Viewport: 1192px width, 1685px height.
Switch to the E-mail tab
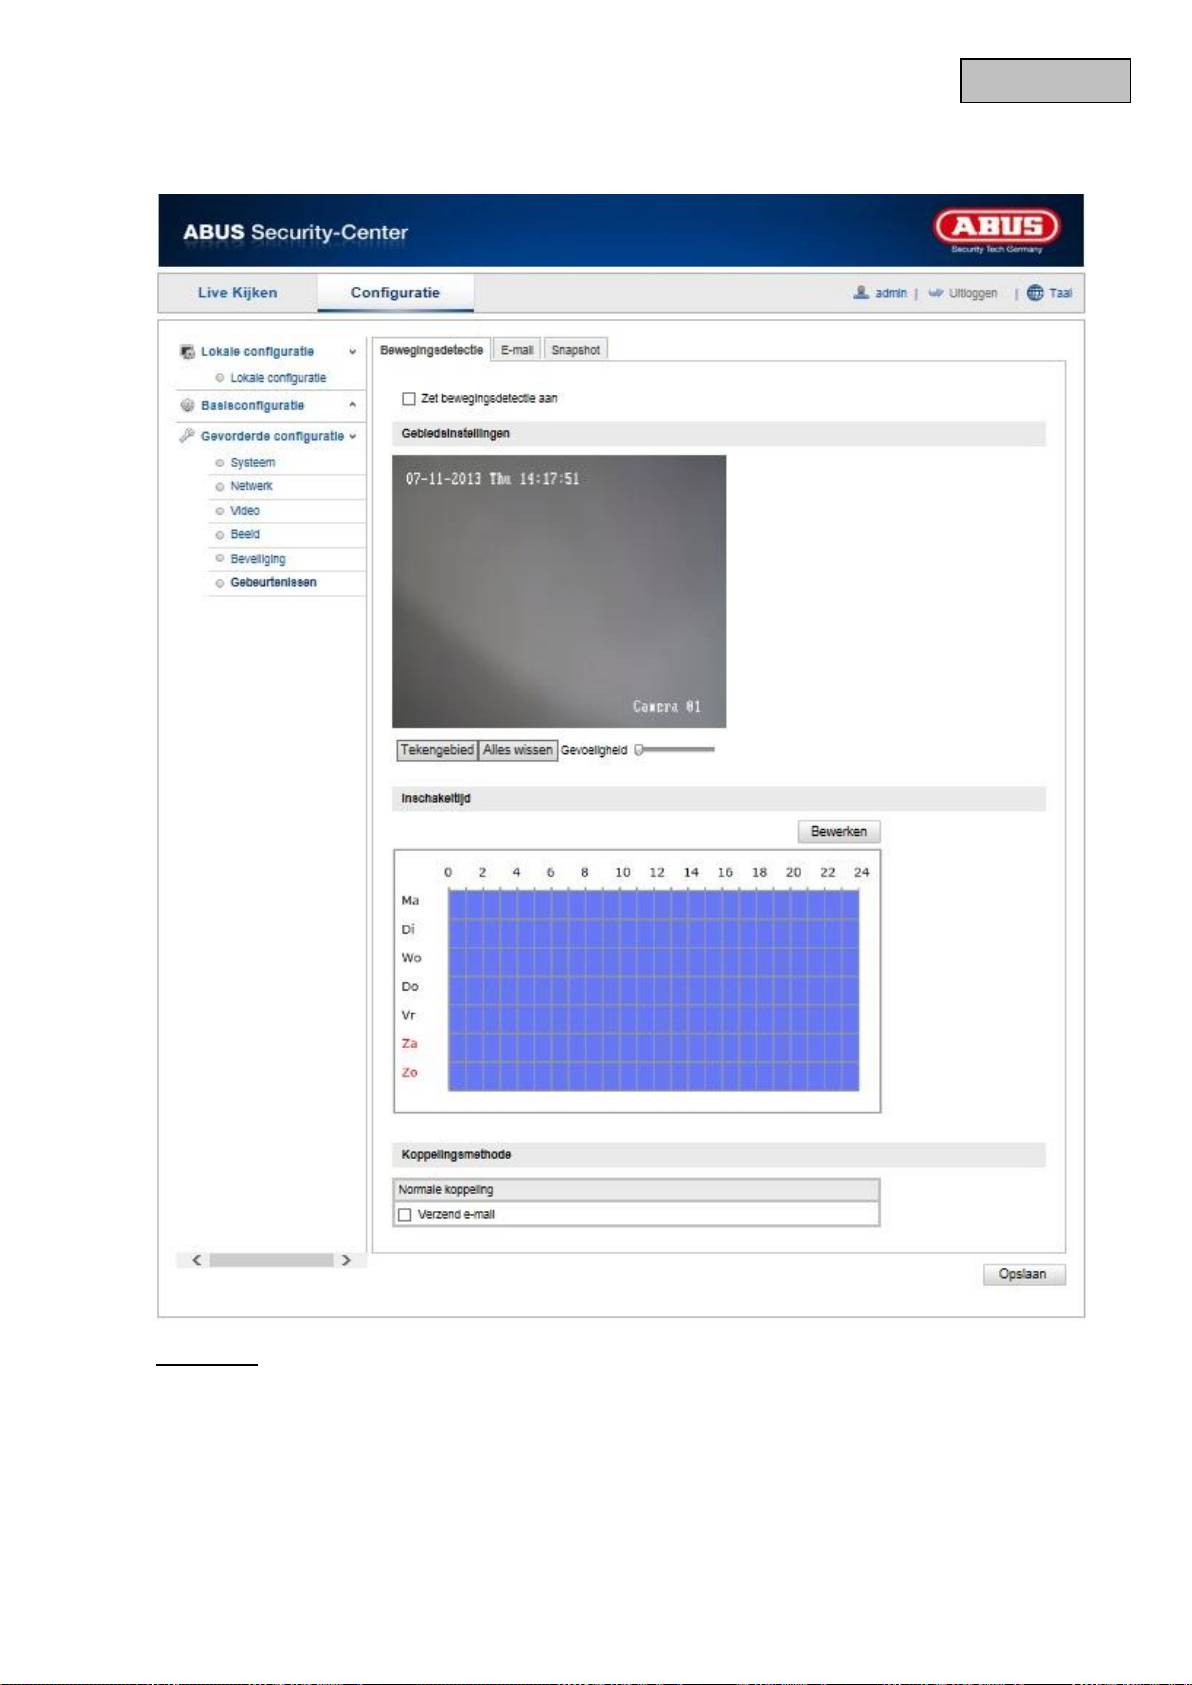tap(517, 350)
